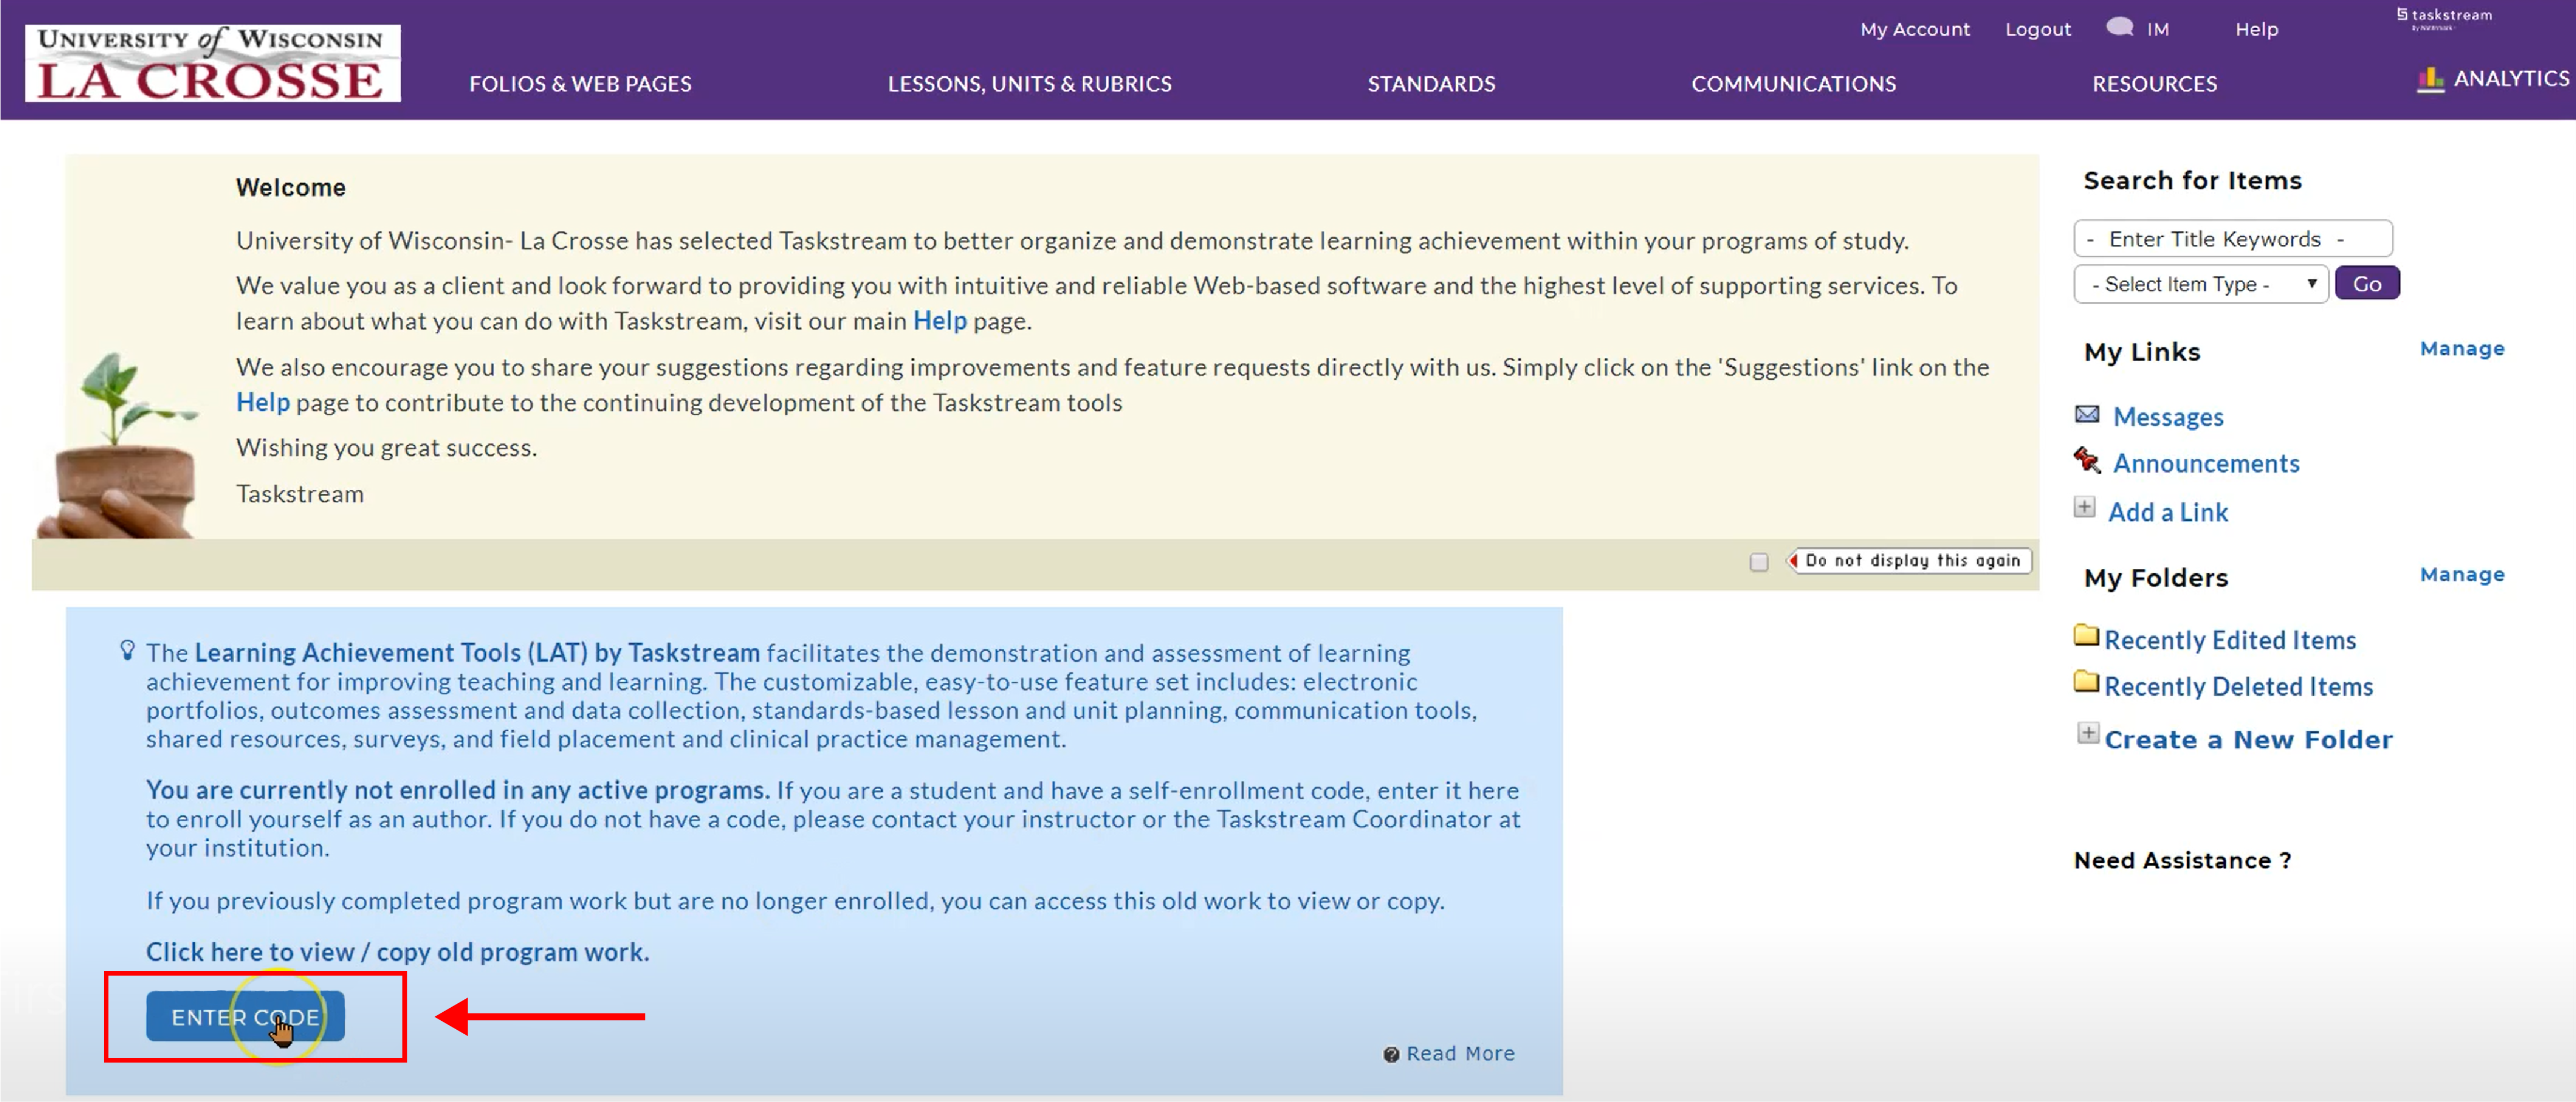
Task: Click Learning Achievement Tools (LAT) by Taskstream link
Action: pos(477,653)
